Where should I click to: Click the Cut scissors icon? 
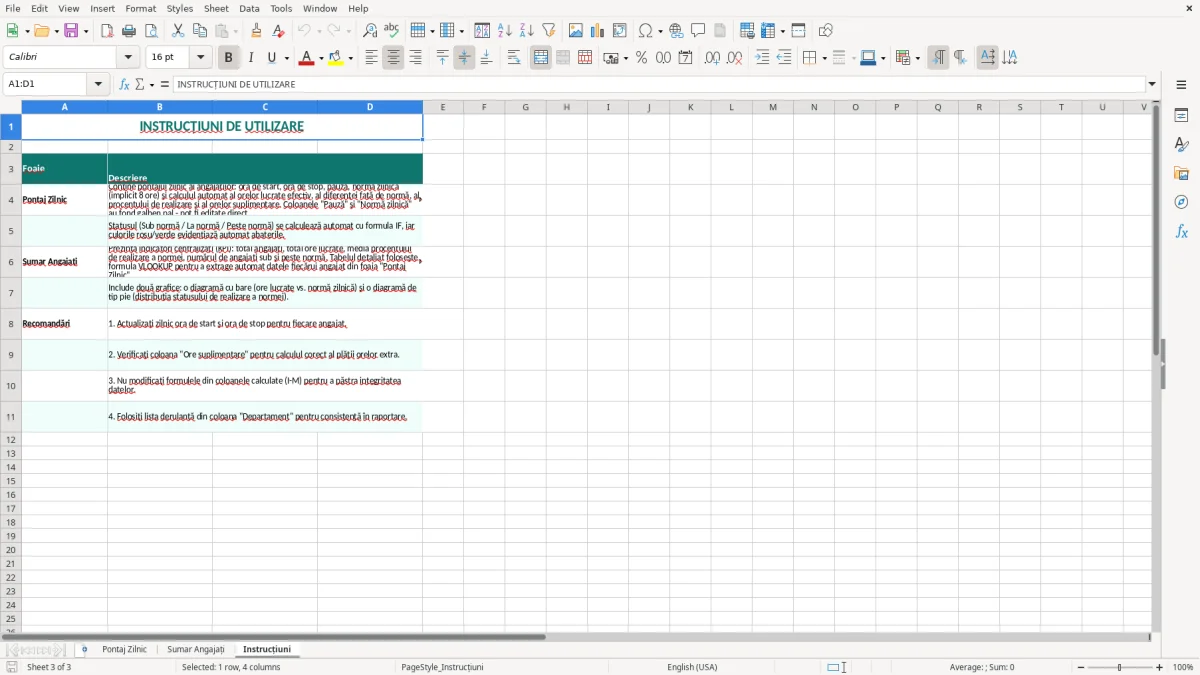178,31
